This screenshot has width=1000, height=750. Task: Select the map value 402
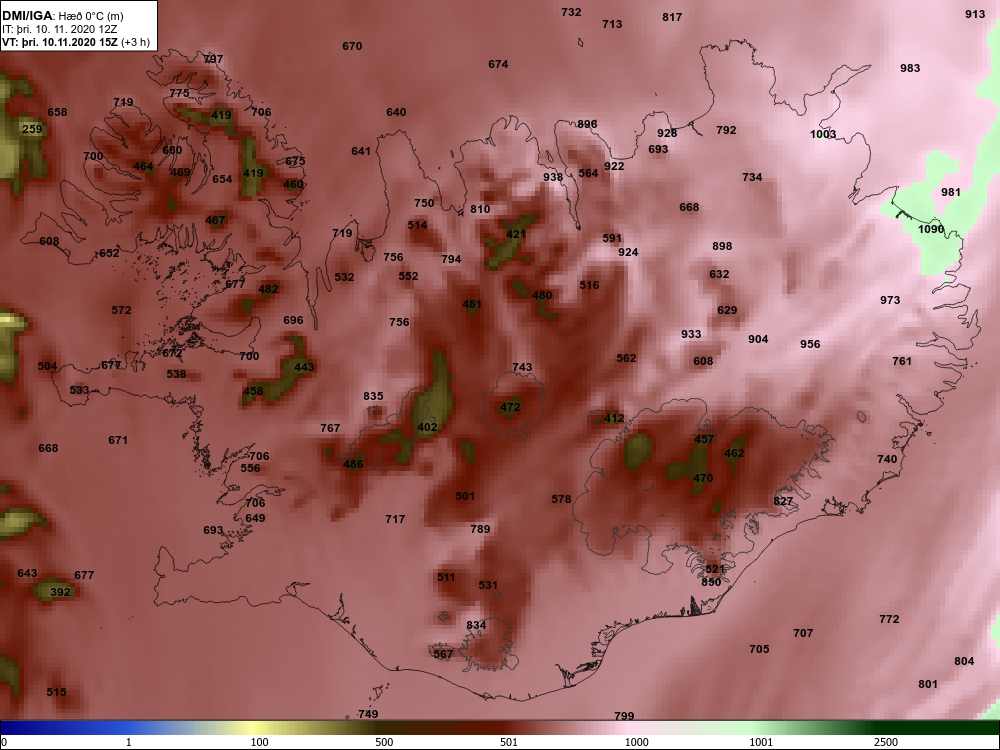(427, 427)
